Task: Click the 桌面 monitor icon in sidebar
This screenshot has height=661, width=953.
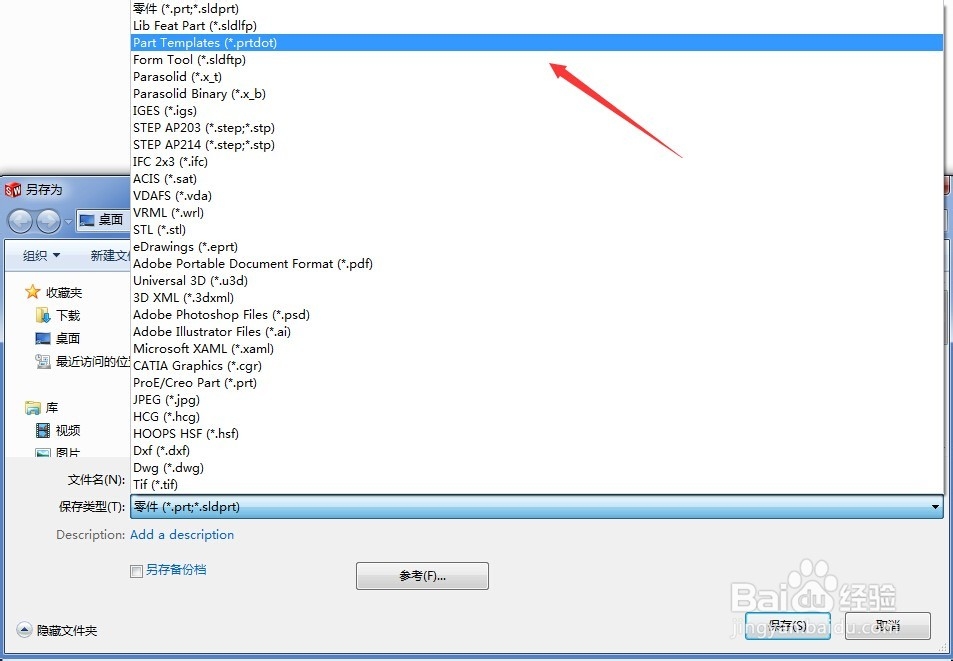Action: 43,338
